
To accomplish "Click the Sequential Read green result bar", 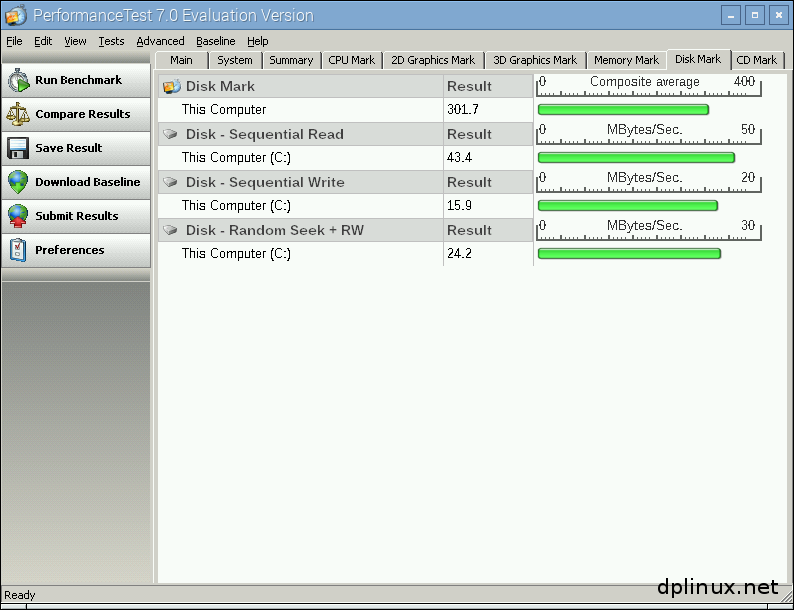I will [x=636, y=157].
